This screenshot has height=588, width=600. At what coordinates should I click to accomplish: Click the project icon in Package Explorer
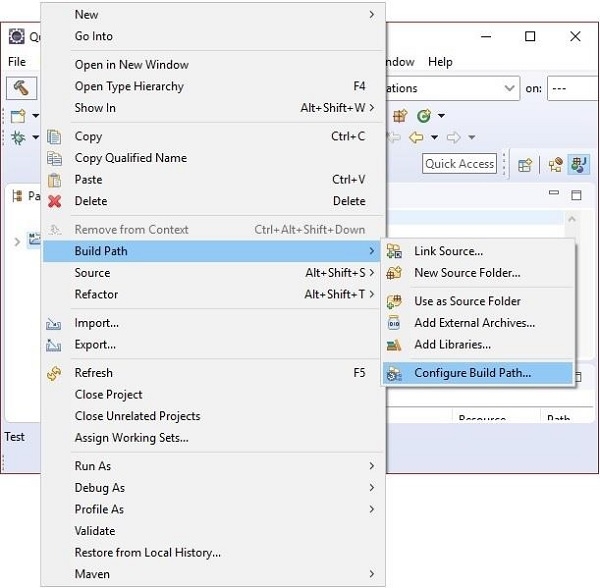coord(34,239)
